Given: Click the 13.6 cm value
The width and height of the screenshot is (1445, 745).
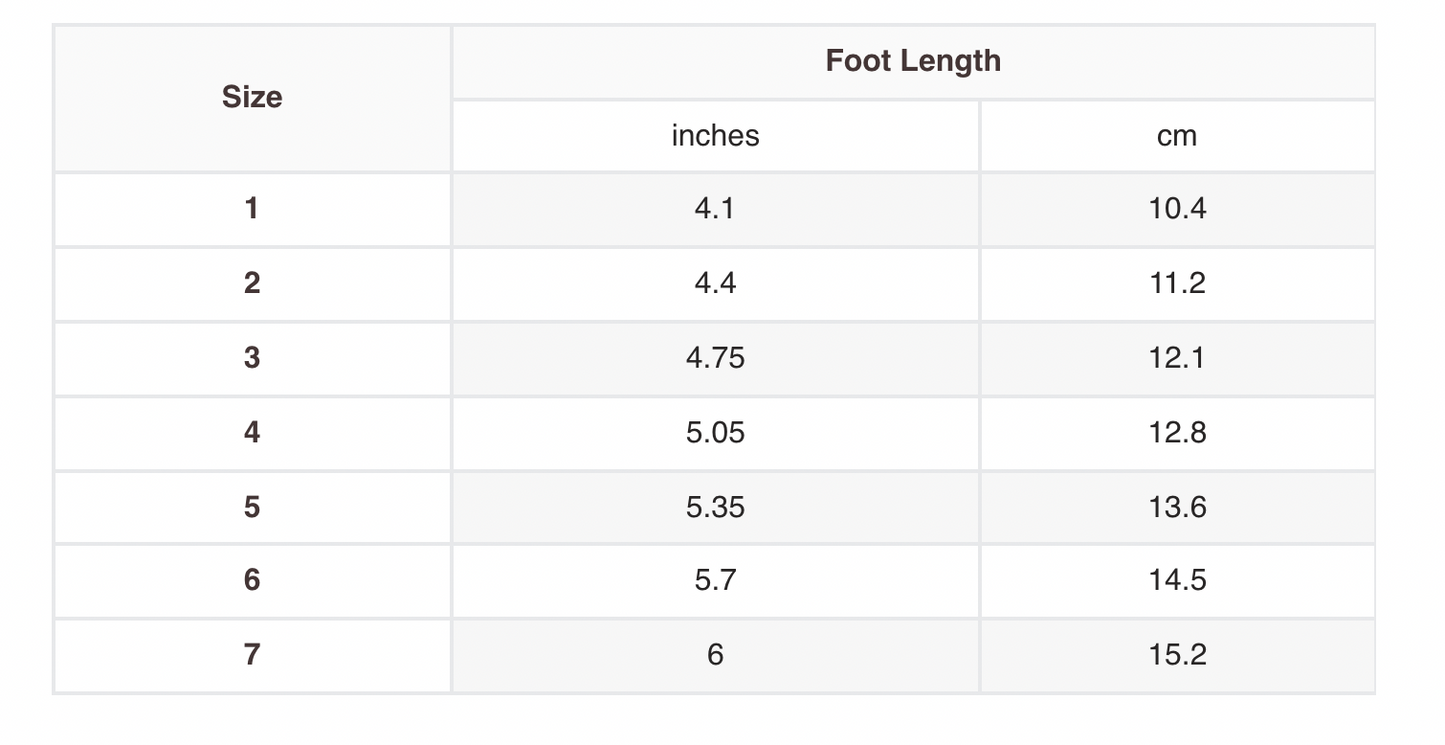Looking at the screenshot, I should click(x=1177, y=507).
